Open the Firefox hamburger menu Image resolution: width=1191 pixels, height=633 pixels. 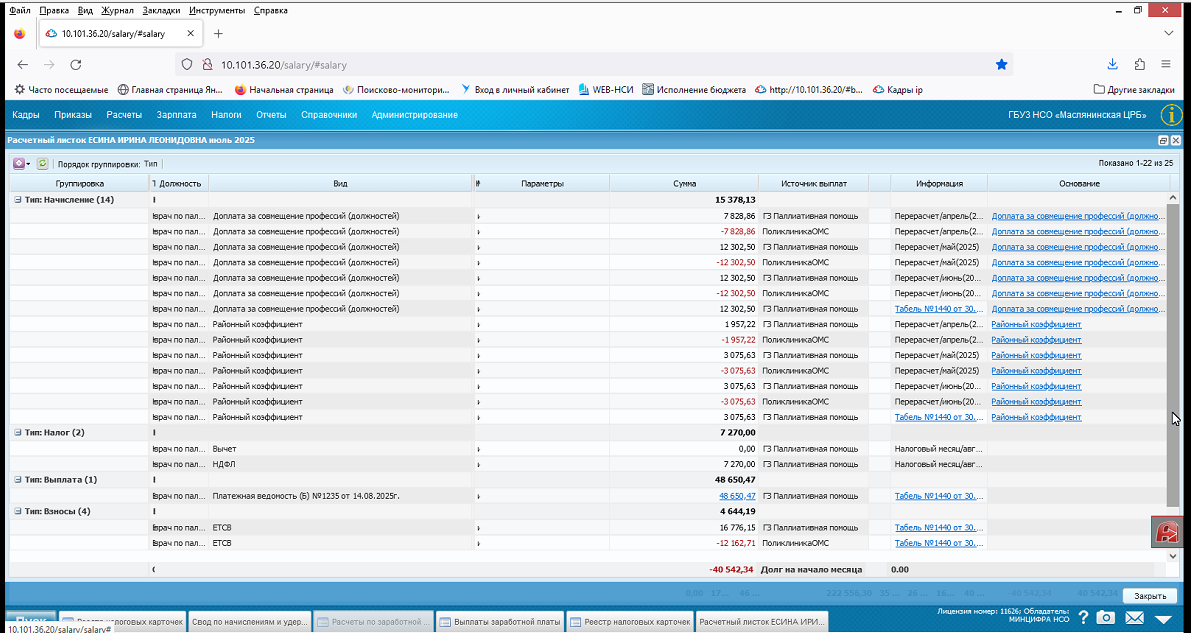pos(1166,65)
